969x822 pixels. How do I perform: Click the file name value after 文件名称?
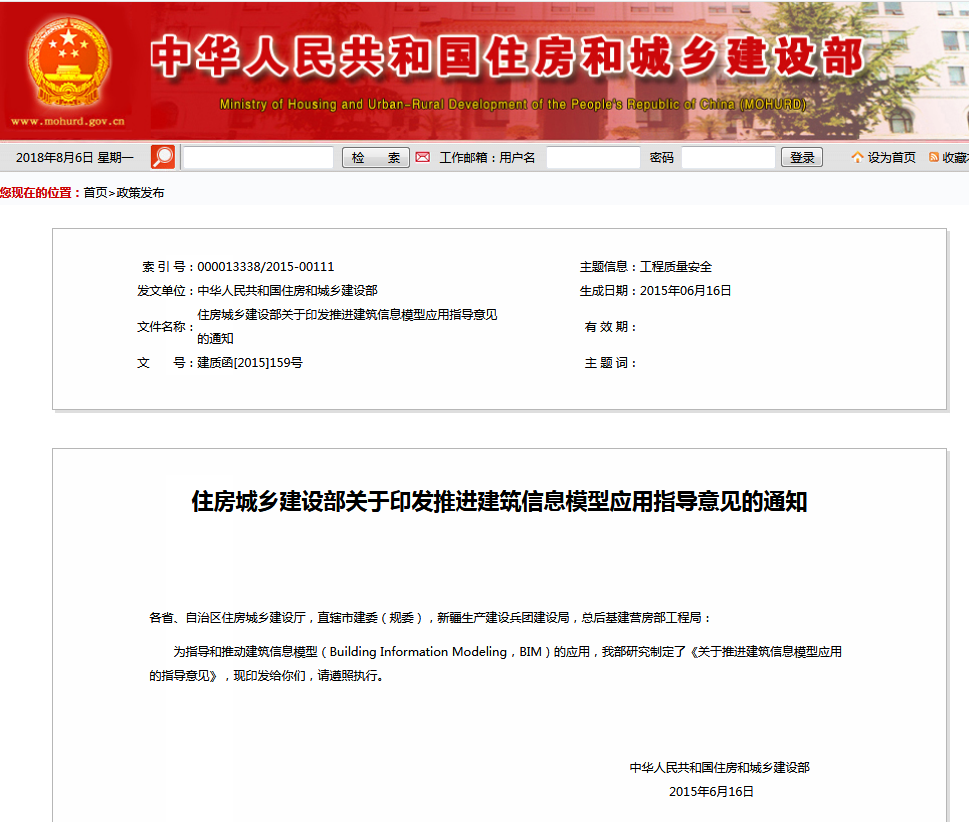tap(347, 326)
